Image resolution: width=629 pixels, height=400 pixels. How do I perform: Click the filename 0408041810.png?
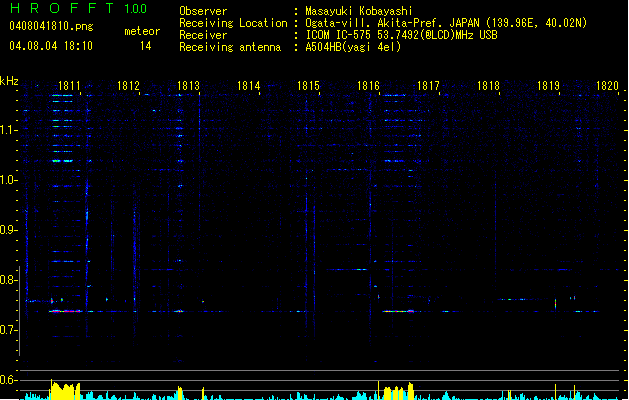(51, 26)
